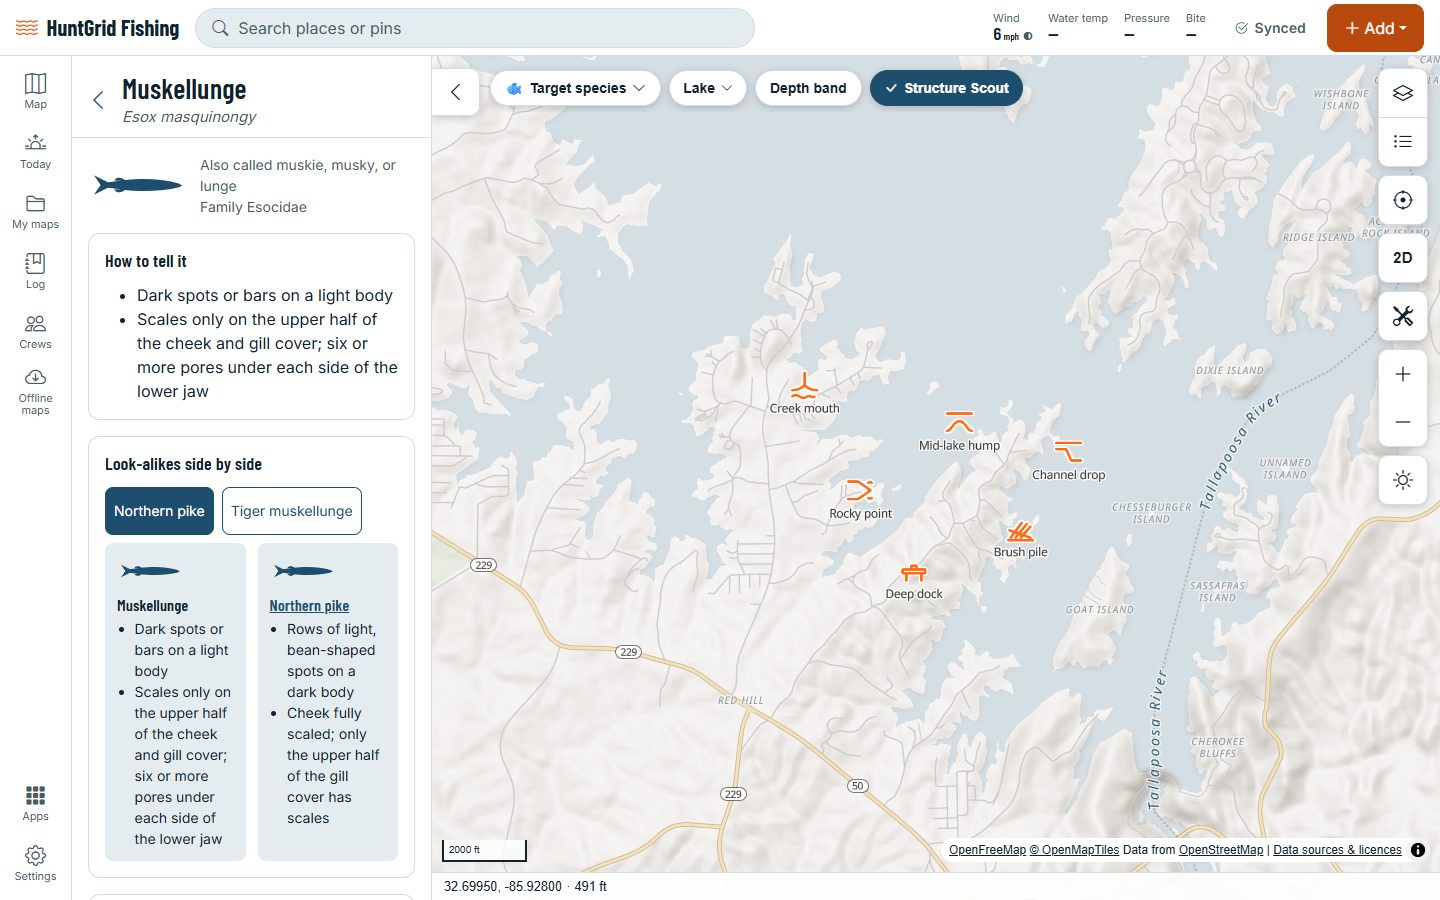Click the Synced status indicator
The height and width of the screenshot is (900, 1440).
(1270, 28)
